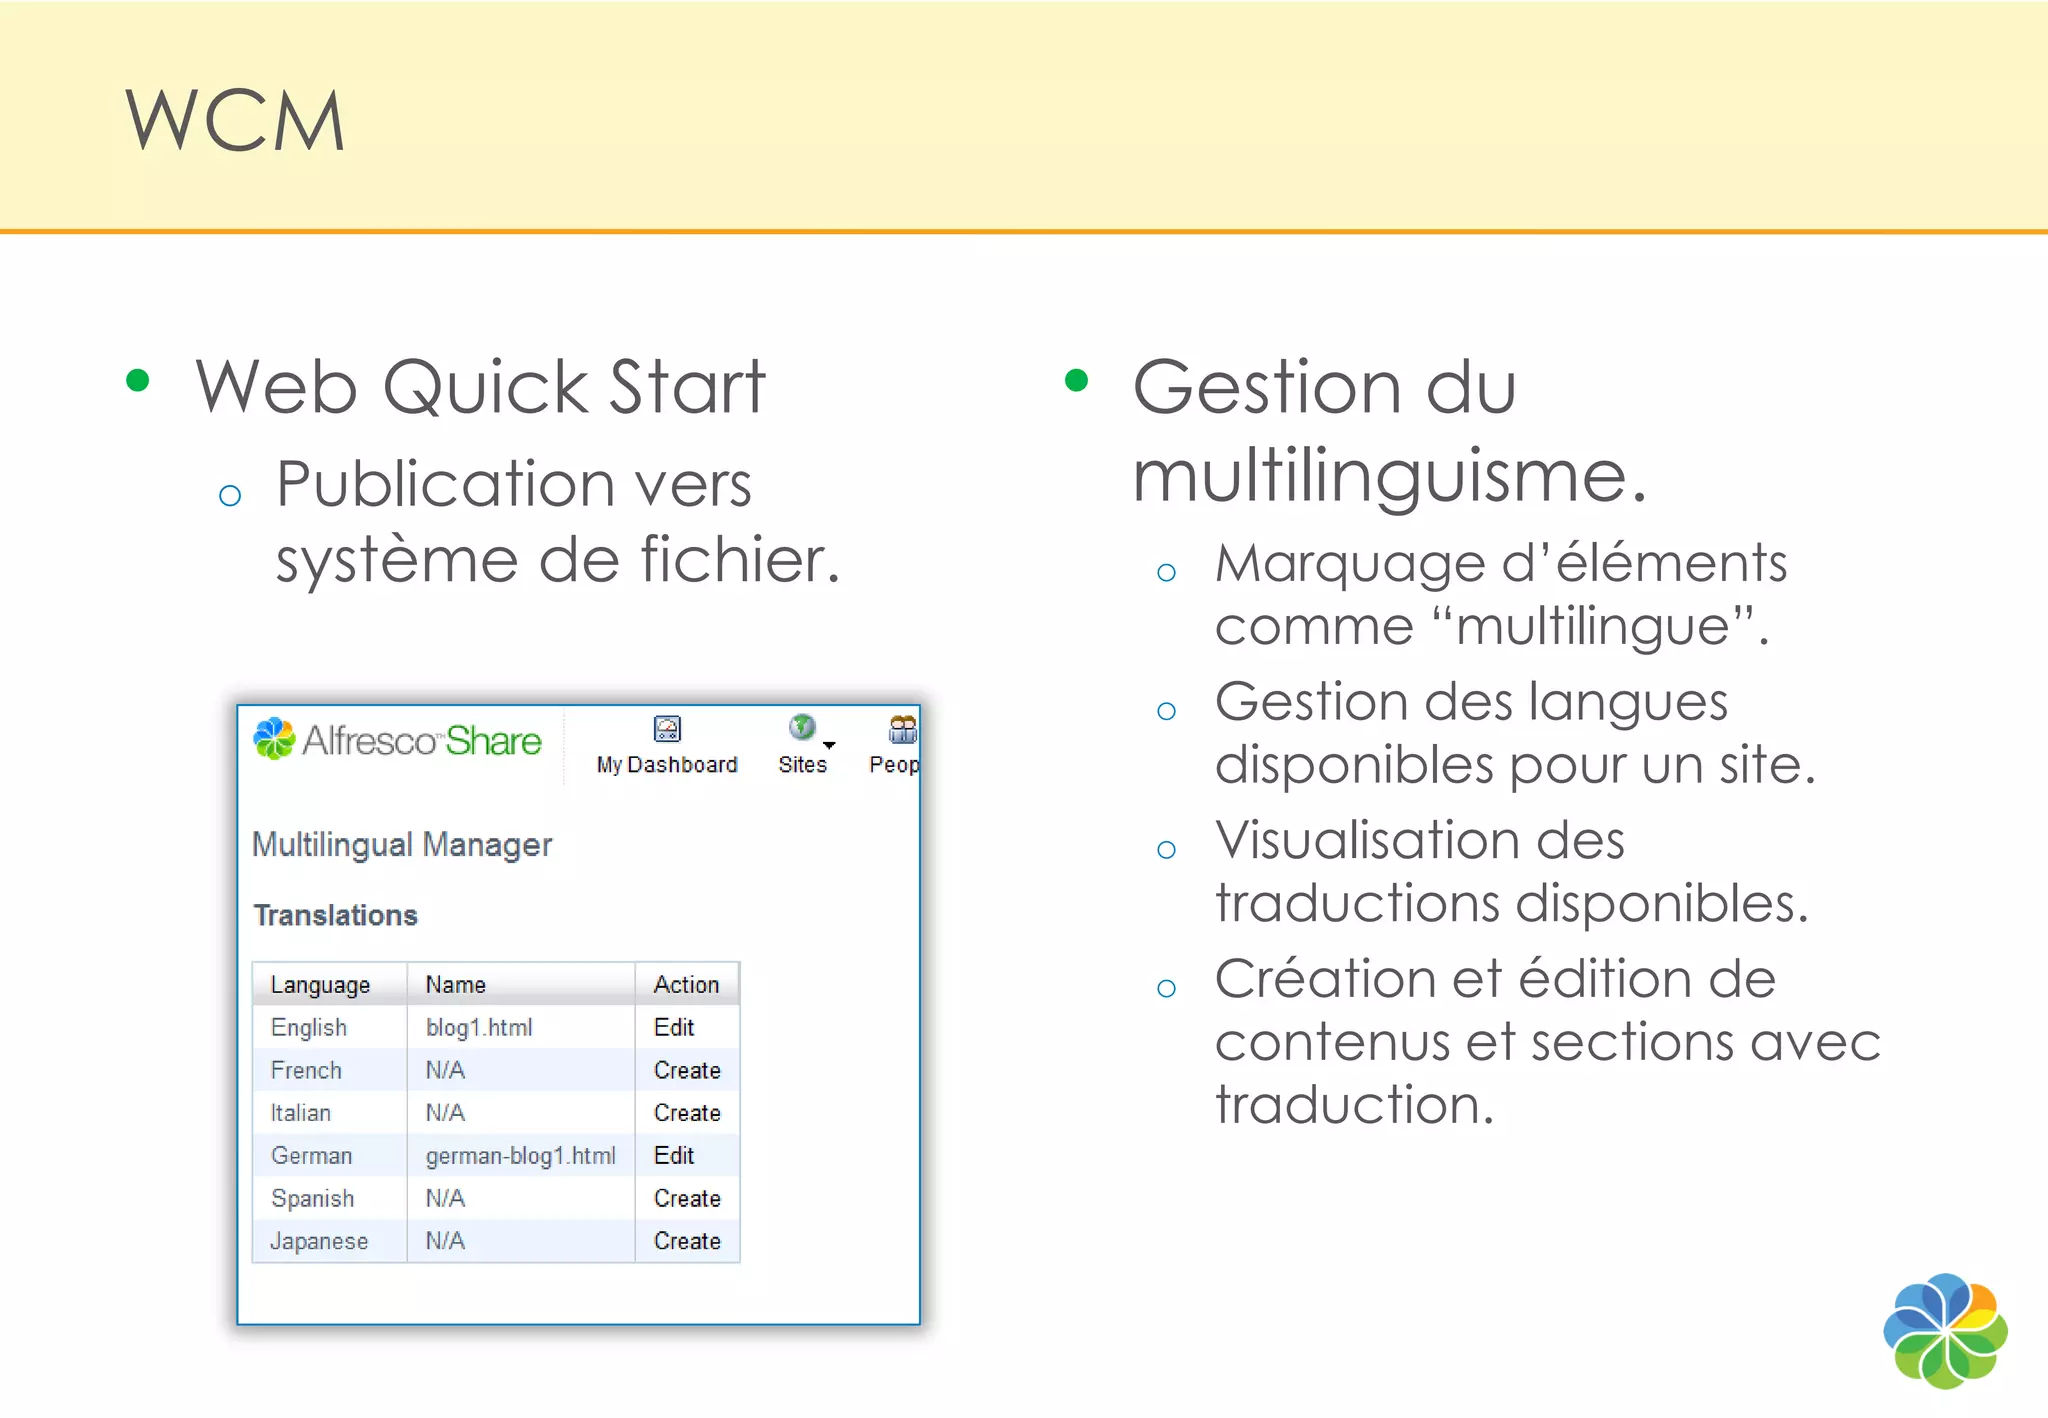Click the WCM slide title
2048x1418 pixels.
click(x=236, y=120)
